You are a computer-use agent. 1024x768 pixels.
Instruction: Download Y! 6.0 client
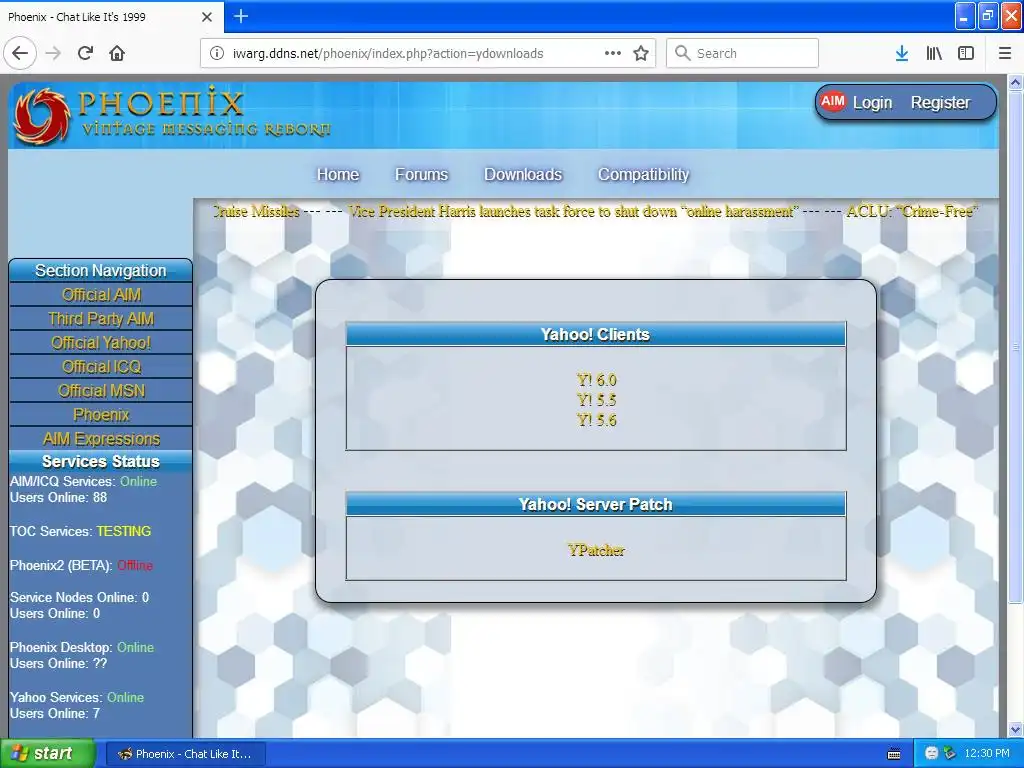click(x=596, y=380)
